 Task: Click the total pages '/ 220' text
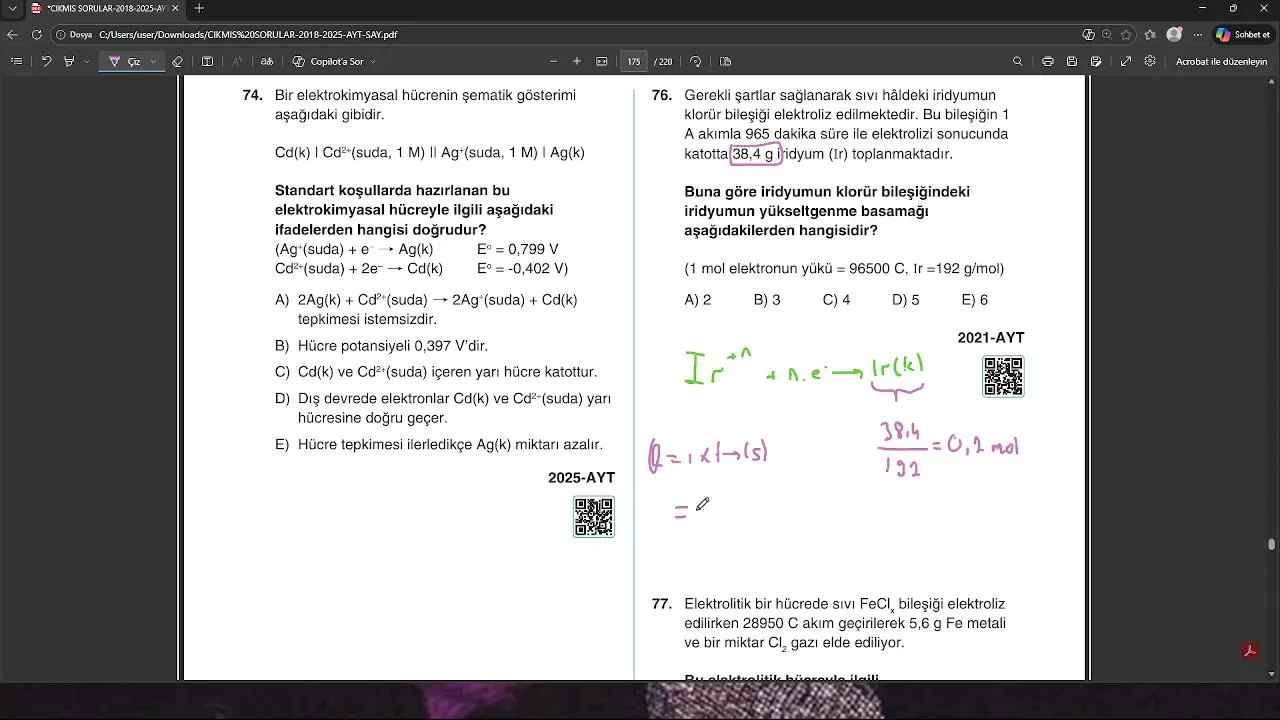click(x=663, y=61)
